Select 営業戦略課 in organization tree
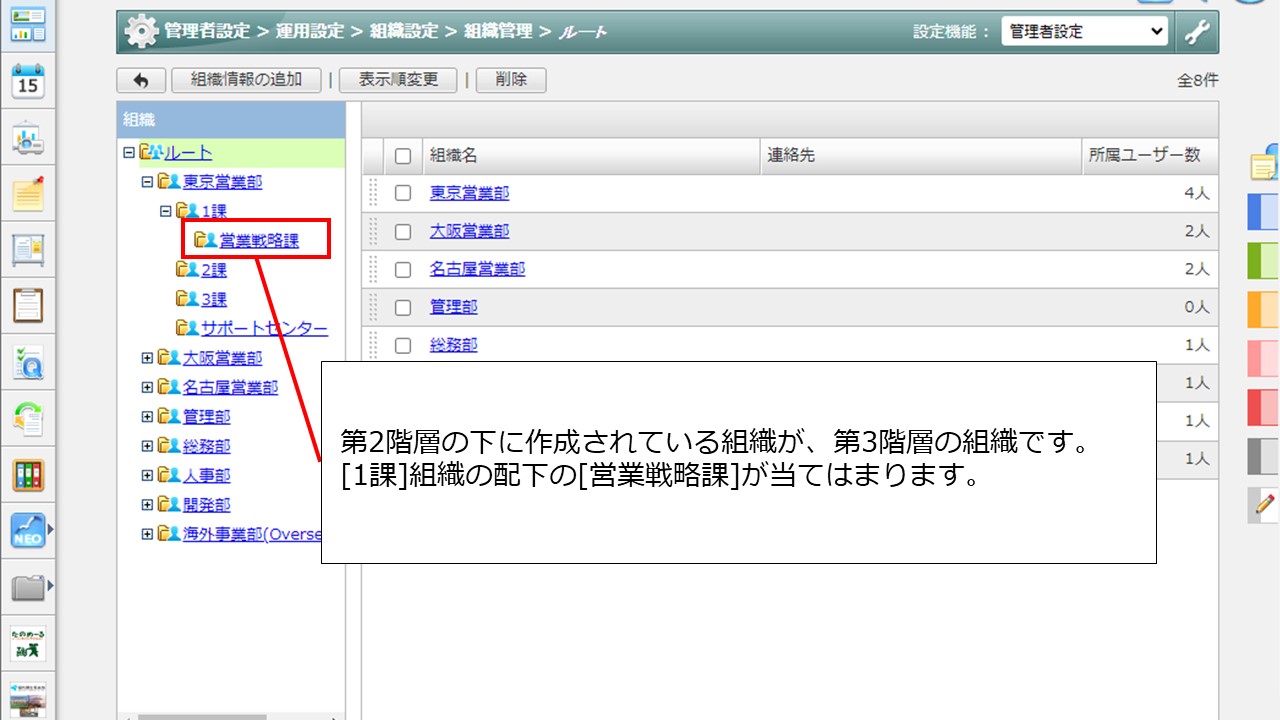Image resolution: width=1280 pixels, height=720 pixels. 259,241
